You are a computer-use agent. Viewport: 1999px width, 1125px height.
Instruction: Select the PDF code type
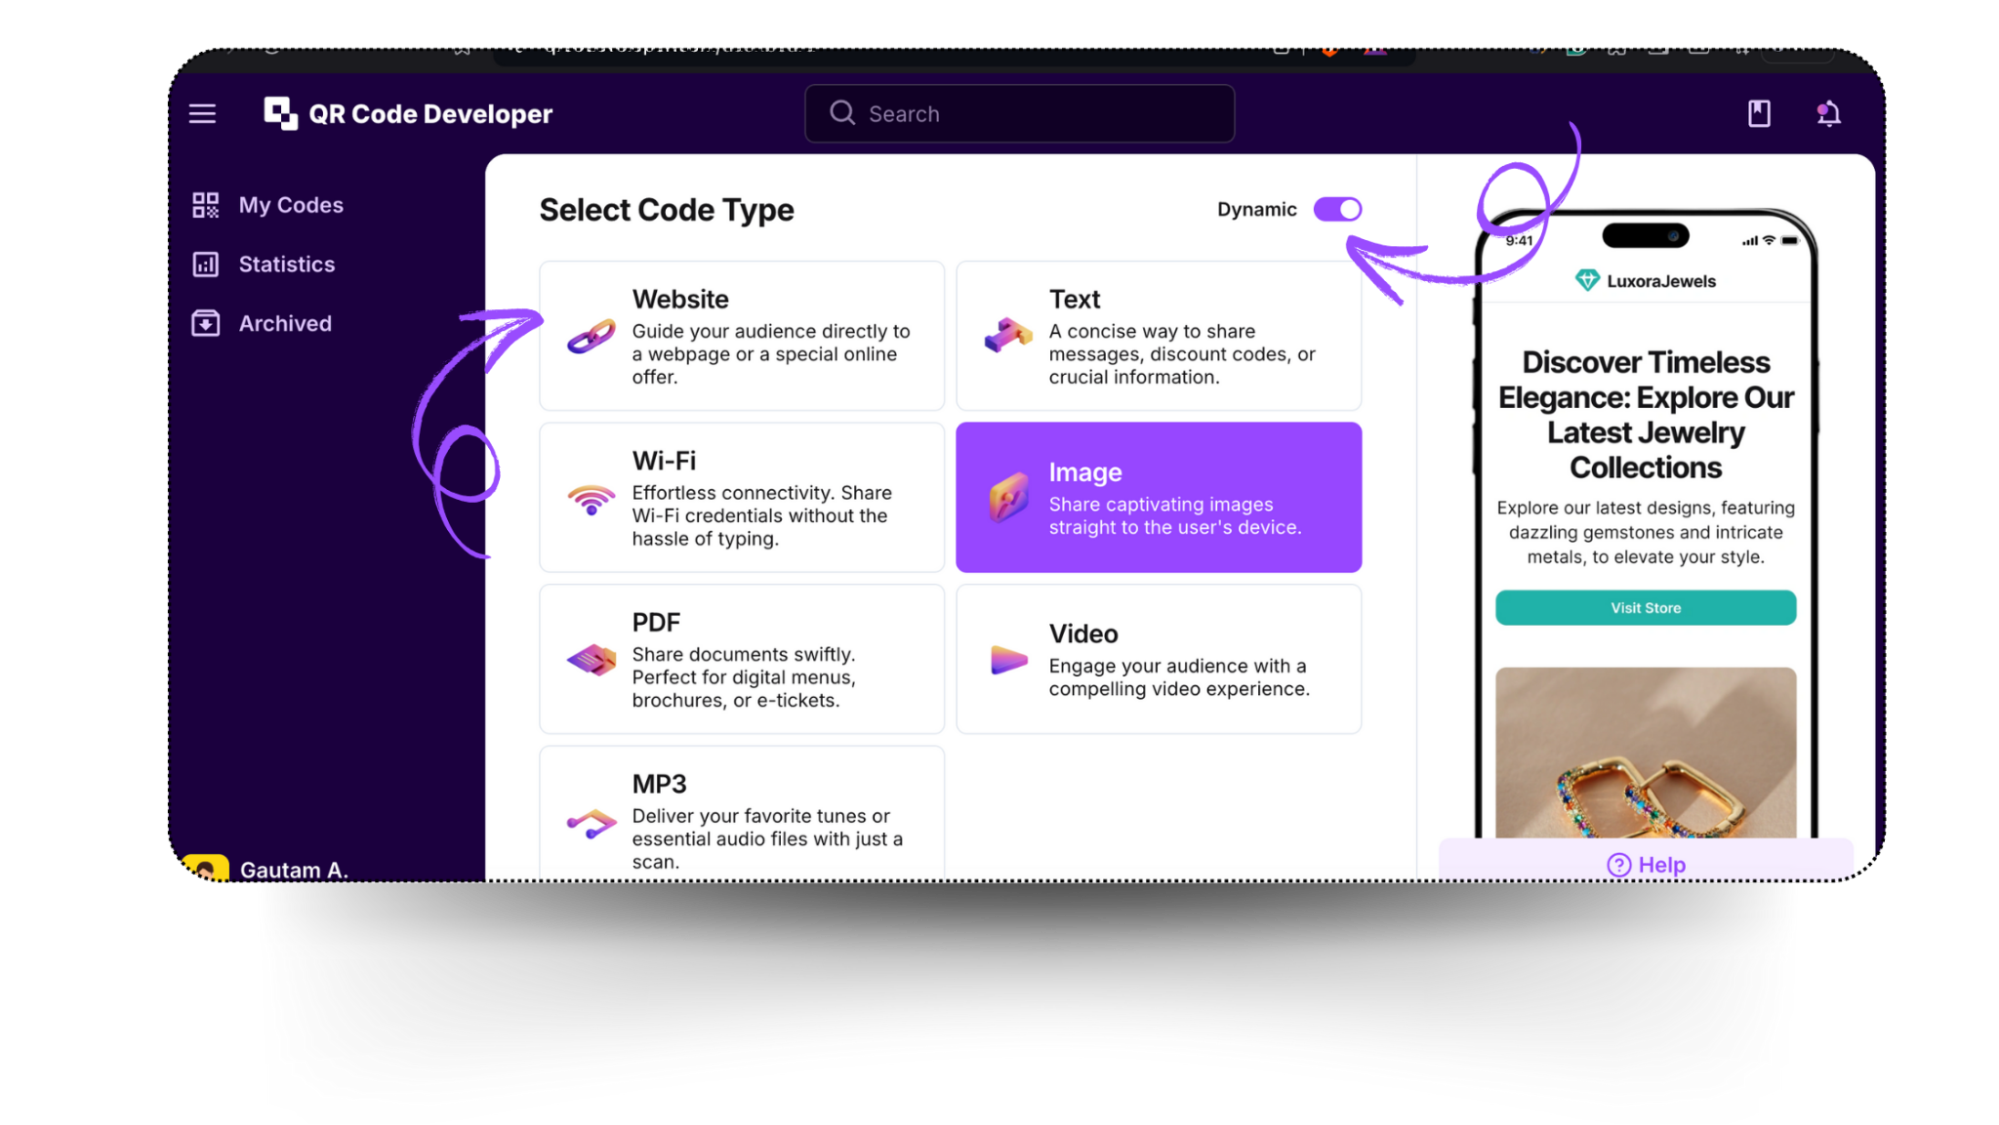pyautogui.click(x=741, y=659)
